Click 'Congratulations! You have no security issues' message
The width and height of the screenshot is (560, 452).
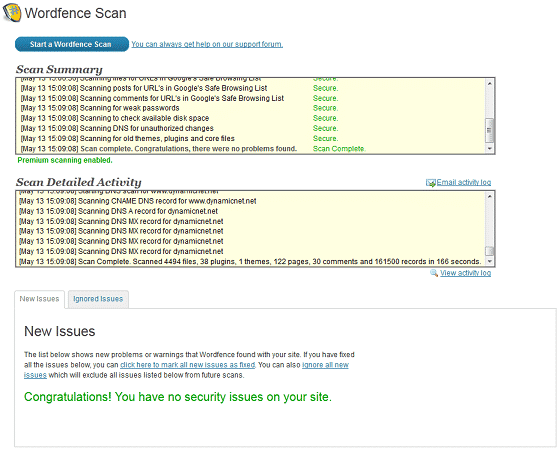[178, 397]
